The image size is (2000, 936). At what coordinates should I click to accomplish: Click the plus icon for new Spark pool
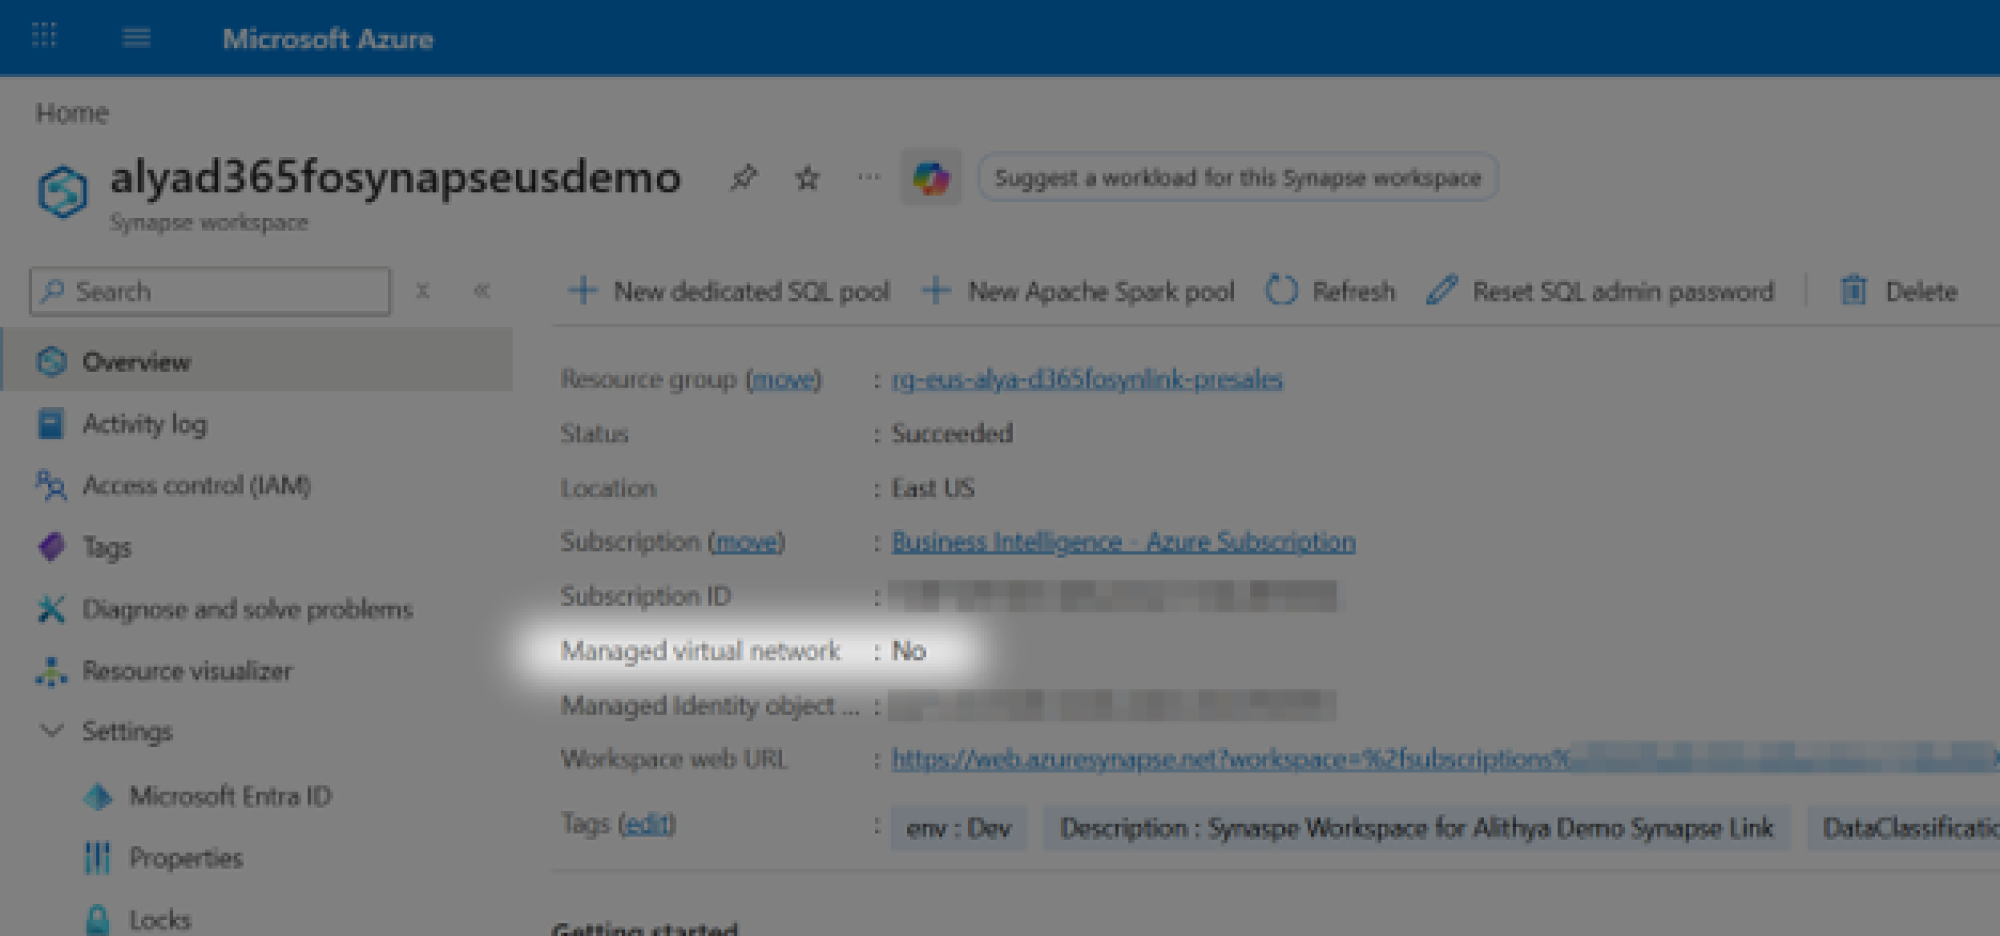(936, 291)
